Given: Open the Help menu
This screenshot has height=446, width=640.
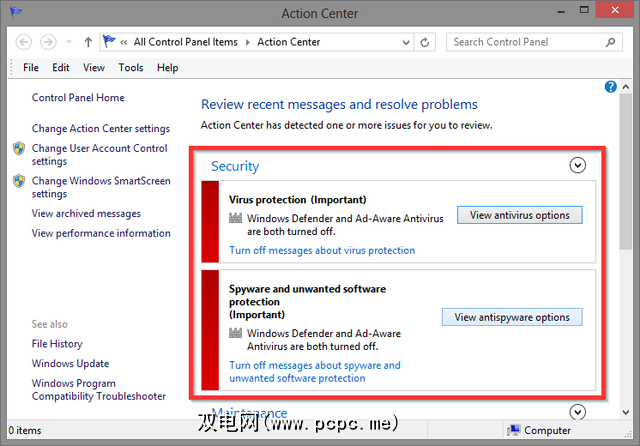Looking at the screenshot, I should click(x=167, y=68).
